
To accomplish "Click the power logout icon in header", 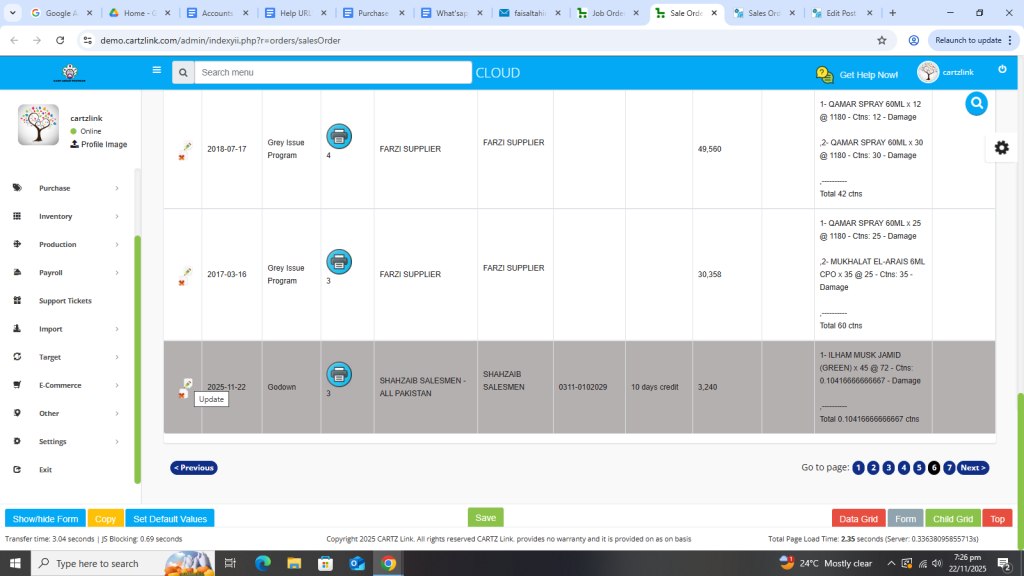I will tap(1002, 70).
